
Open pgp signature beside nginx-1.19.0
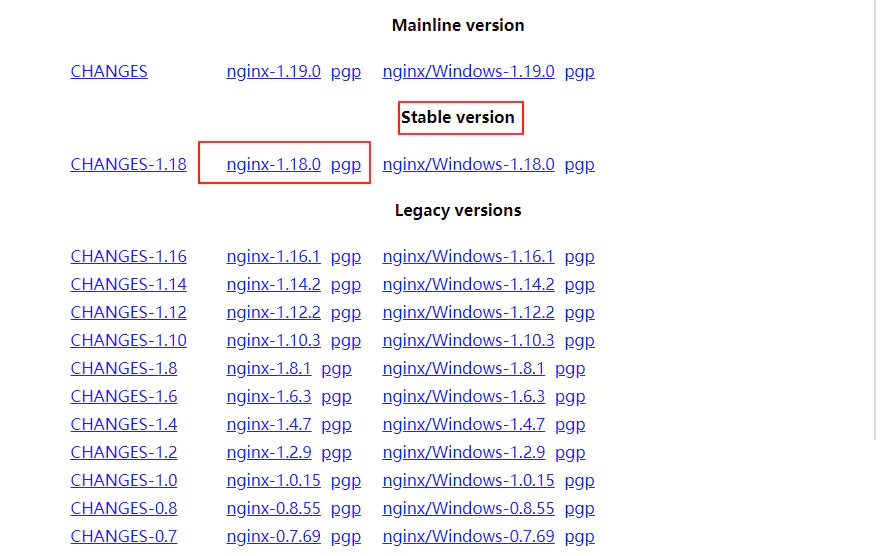tap(346, 72)
